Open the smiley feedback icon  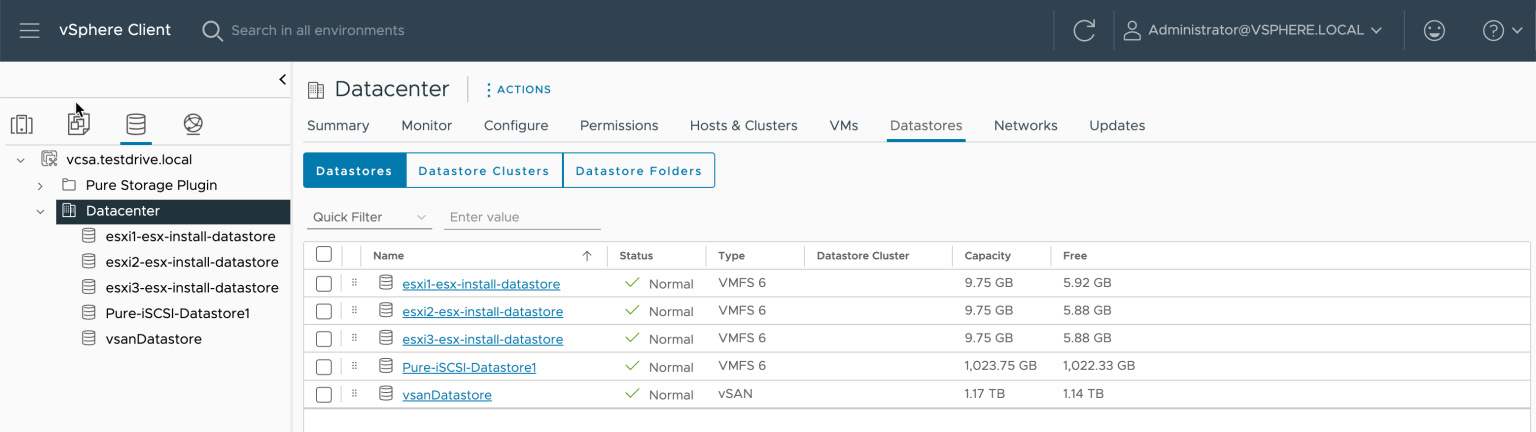click(1434, 30)
